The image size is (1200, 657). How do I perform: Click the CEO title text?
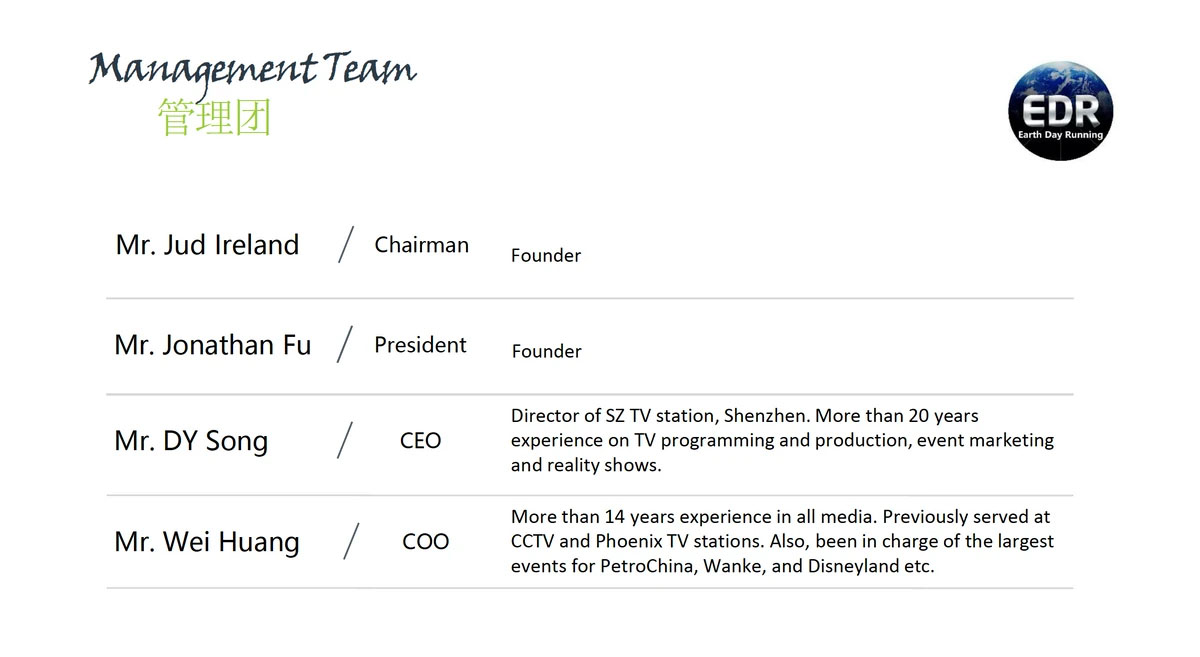420,441
